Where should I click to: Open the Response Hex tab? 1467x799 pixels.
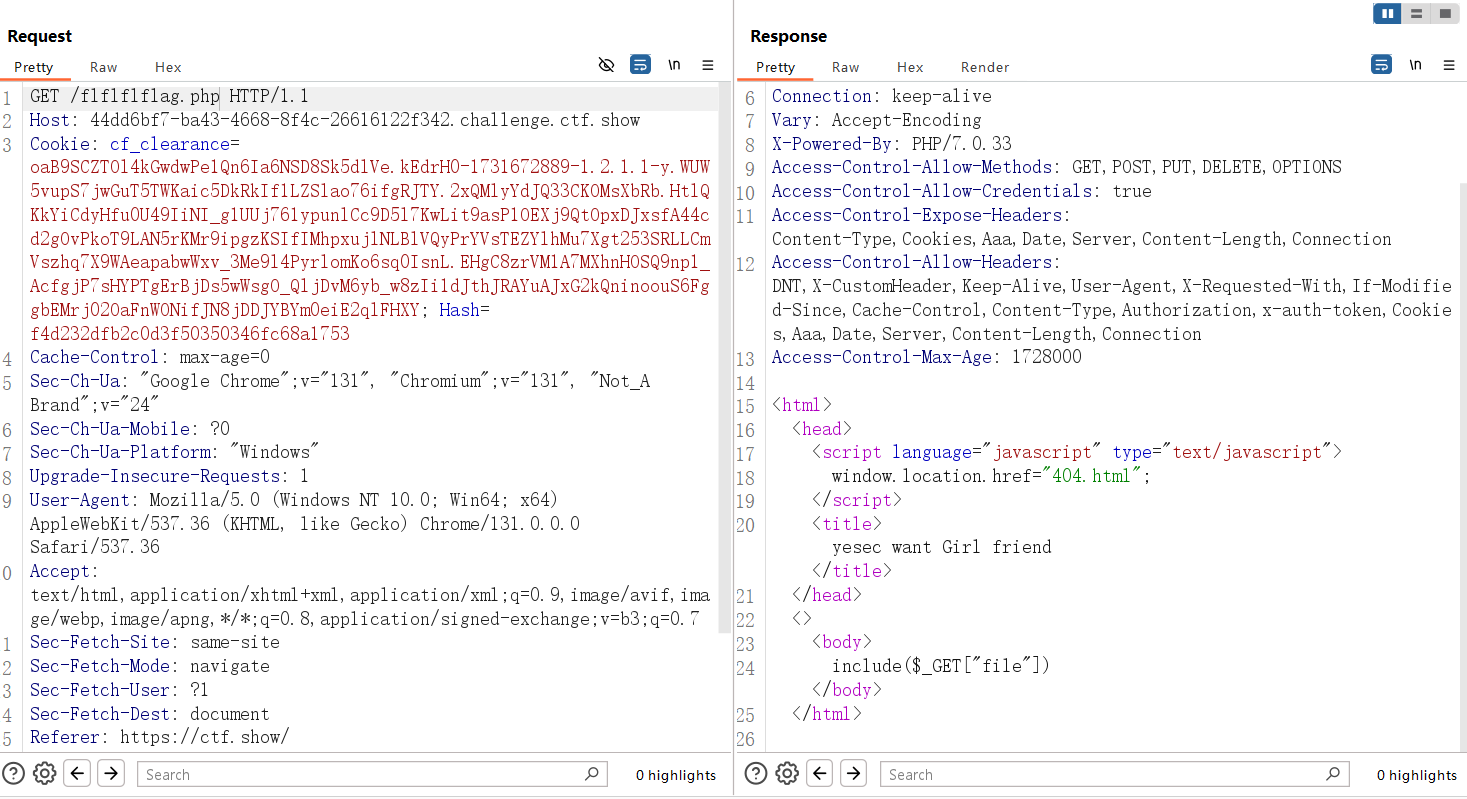(x=910, y=67)
